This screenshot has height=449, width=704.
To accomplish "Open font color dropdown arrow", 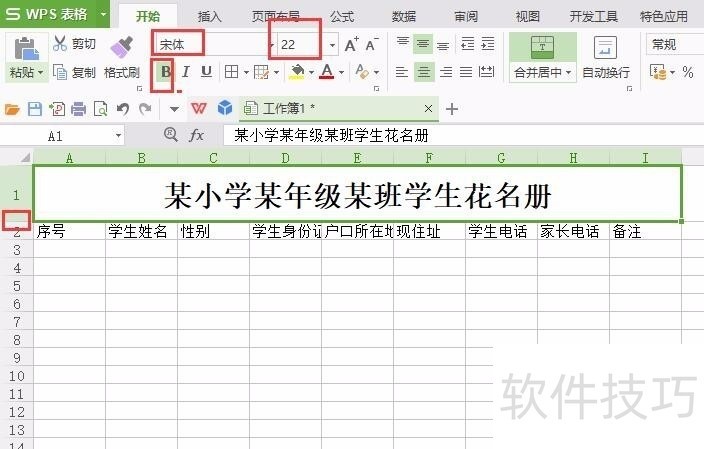I will click(341, 72).
